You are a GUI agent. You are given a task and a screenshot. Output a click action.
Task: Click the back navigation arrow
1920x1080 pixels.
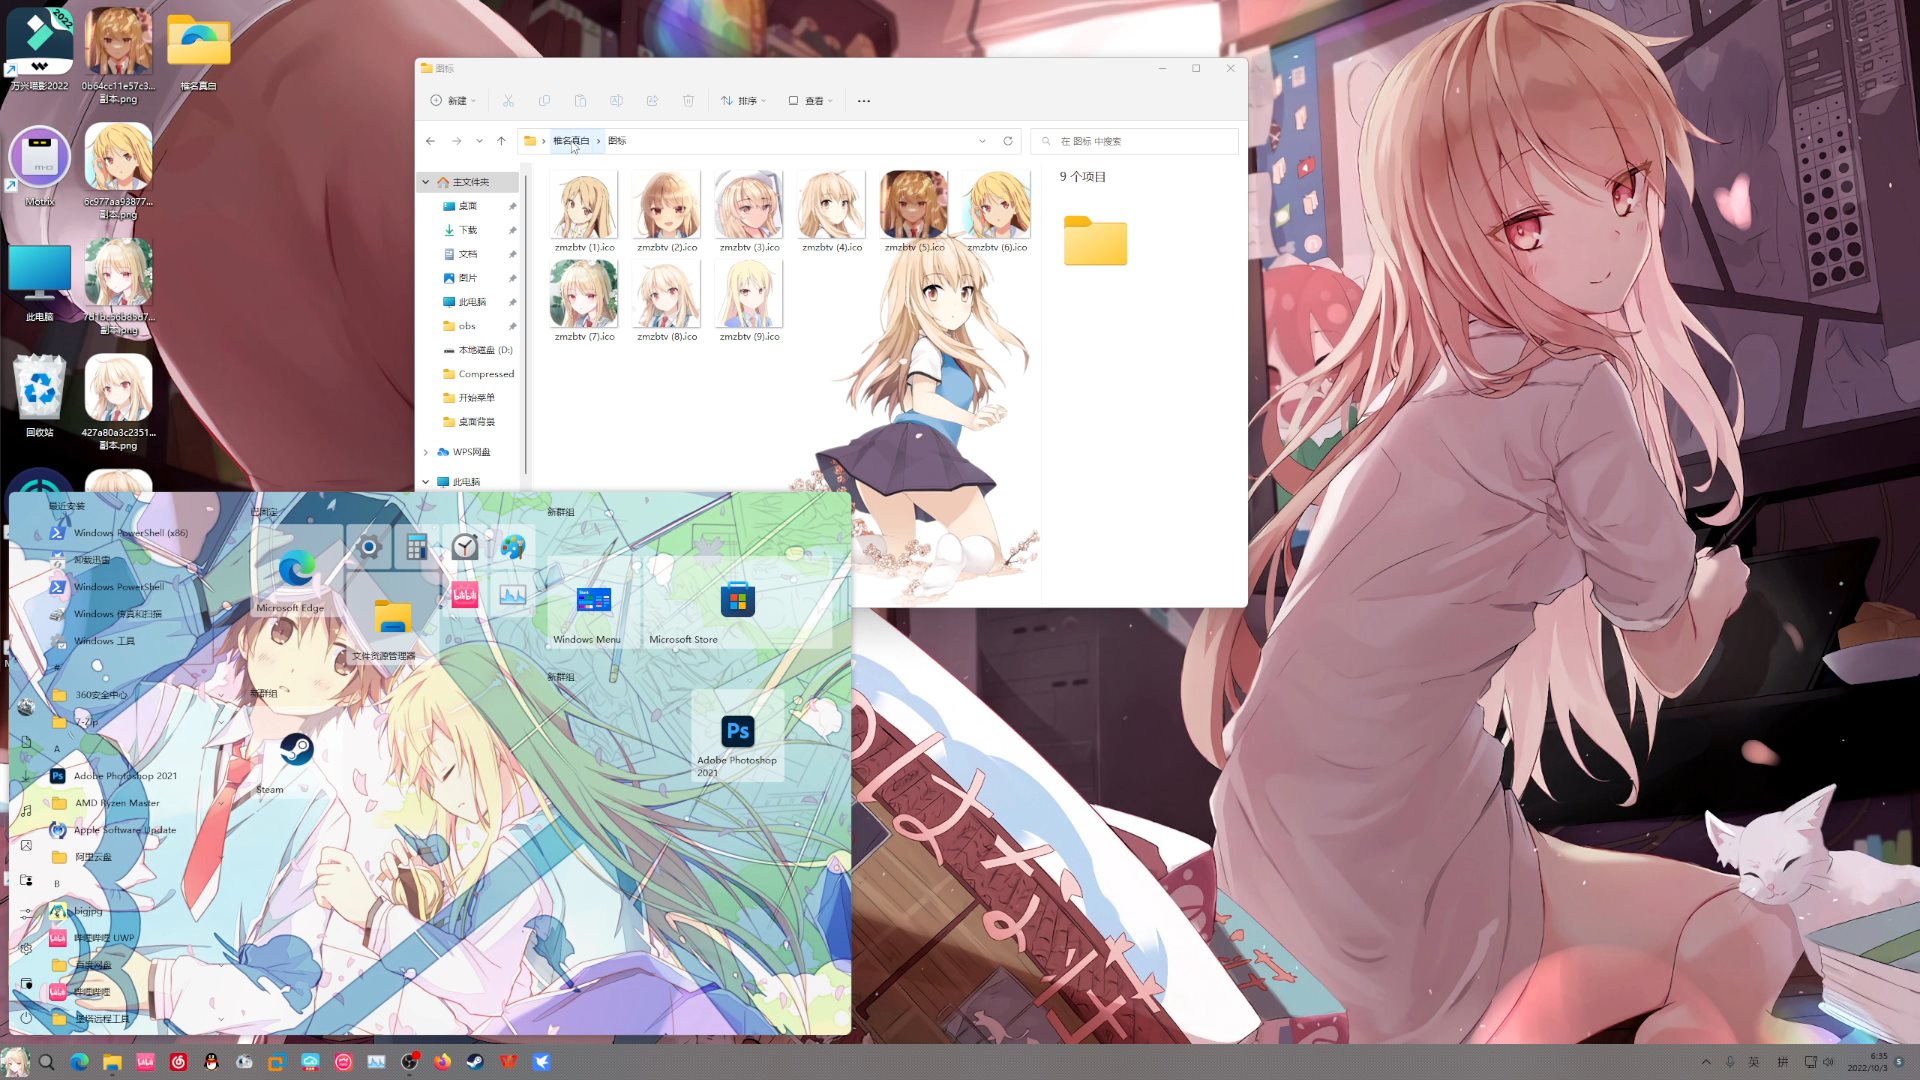point(430,141)
